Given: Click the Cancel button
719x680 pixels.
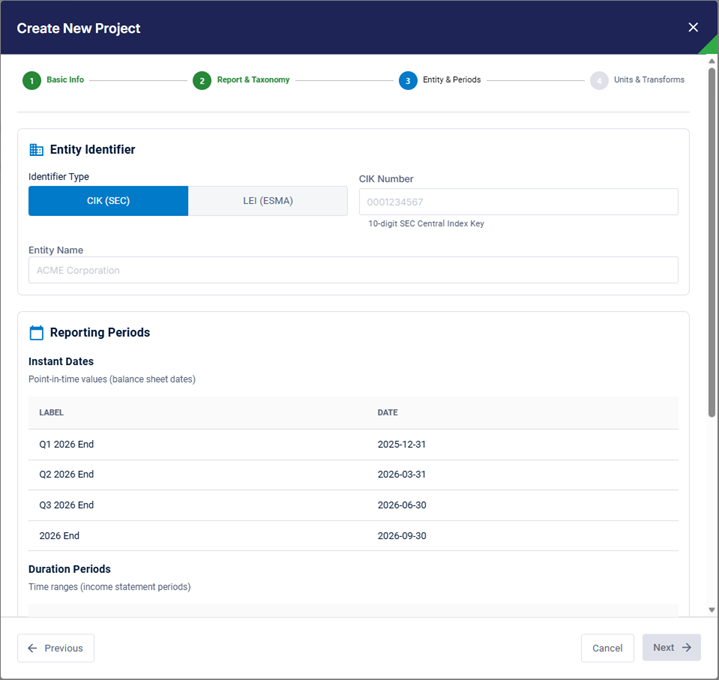Looking at the screenshot, I should point(607,648).
